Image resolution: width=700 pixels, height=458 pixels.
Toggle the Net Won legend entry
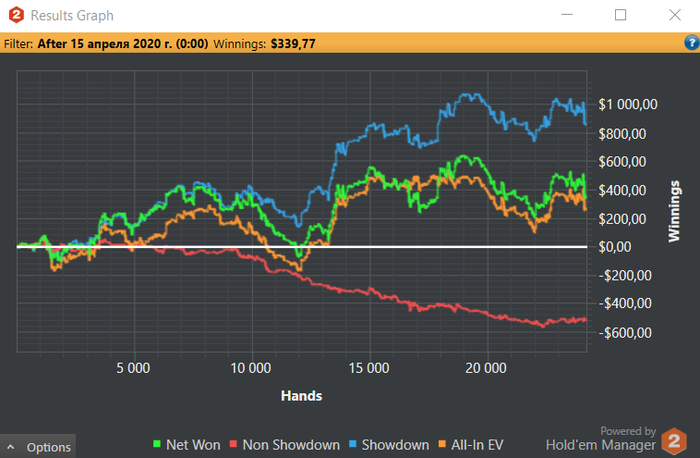tap(187, 445)
